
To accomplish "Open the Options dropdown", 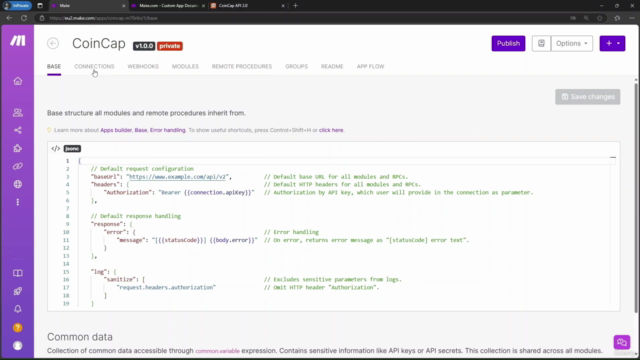I will [x=572, y=43].
